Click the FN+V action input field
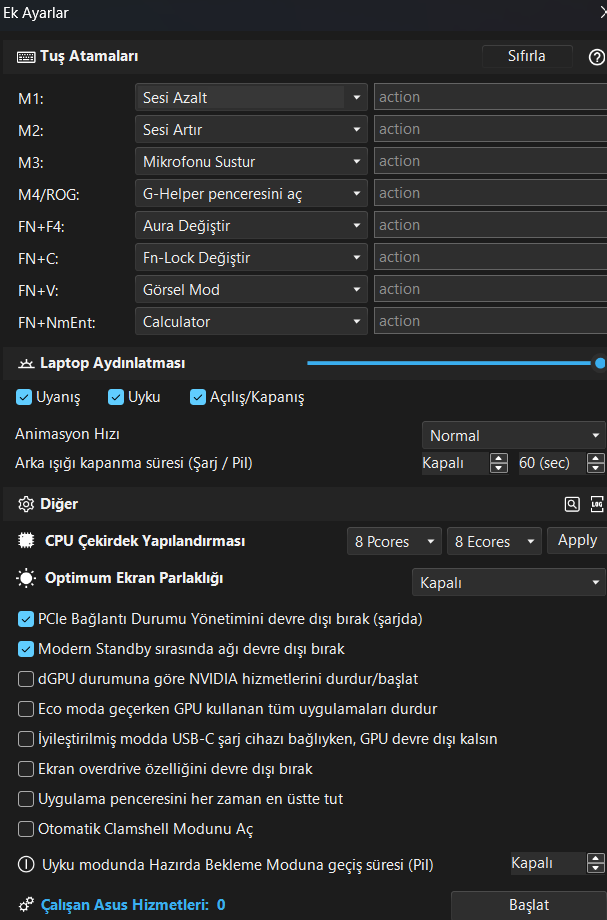This screenshot has width=607, height=920. [490, 289]
